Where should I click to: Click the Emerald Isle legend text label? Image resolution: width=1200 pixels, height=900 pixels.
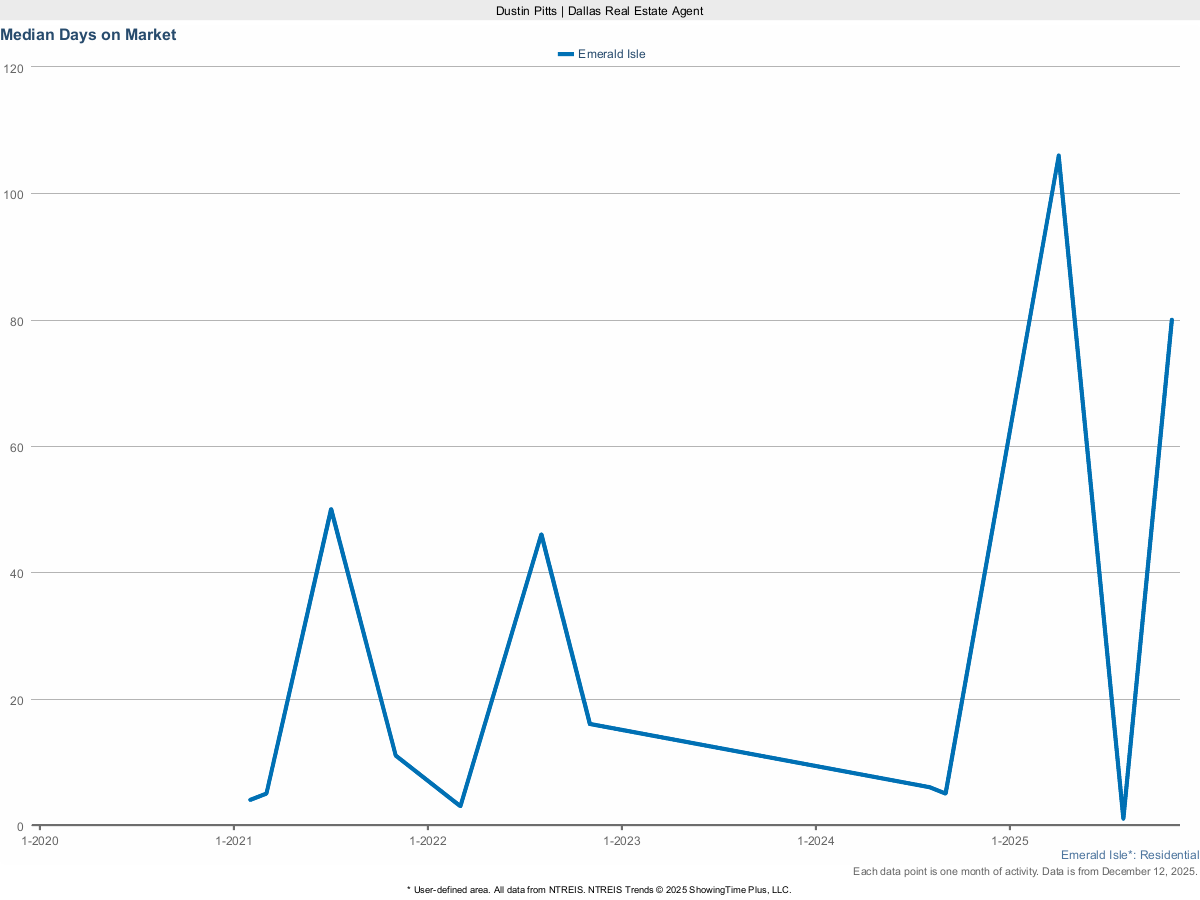[610, 54]
